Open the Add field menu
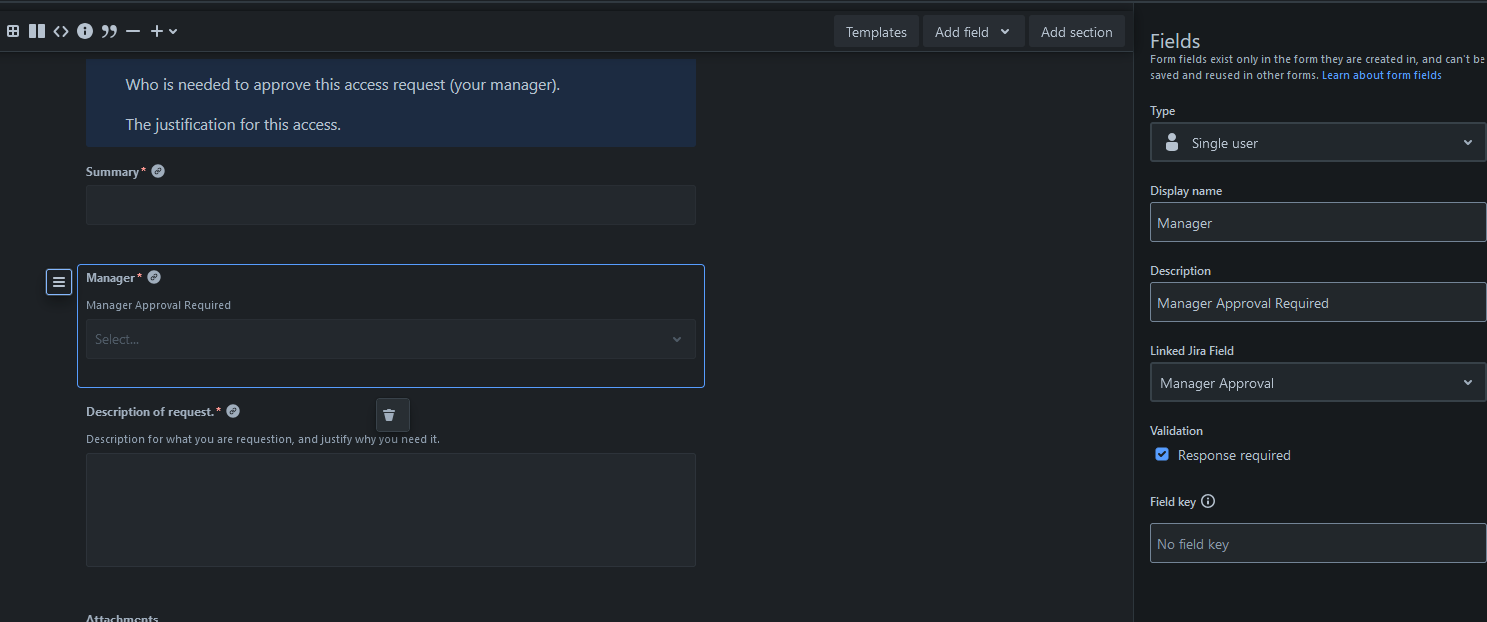 pos(973,32)
